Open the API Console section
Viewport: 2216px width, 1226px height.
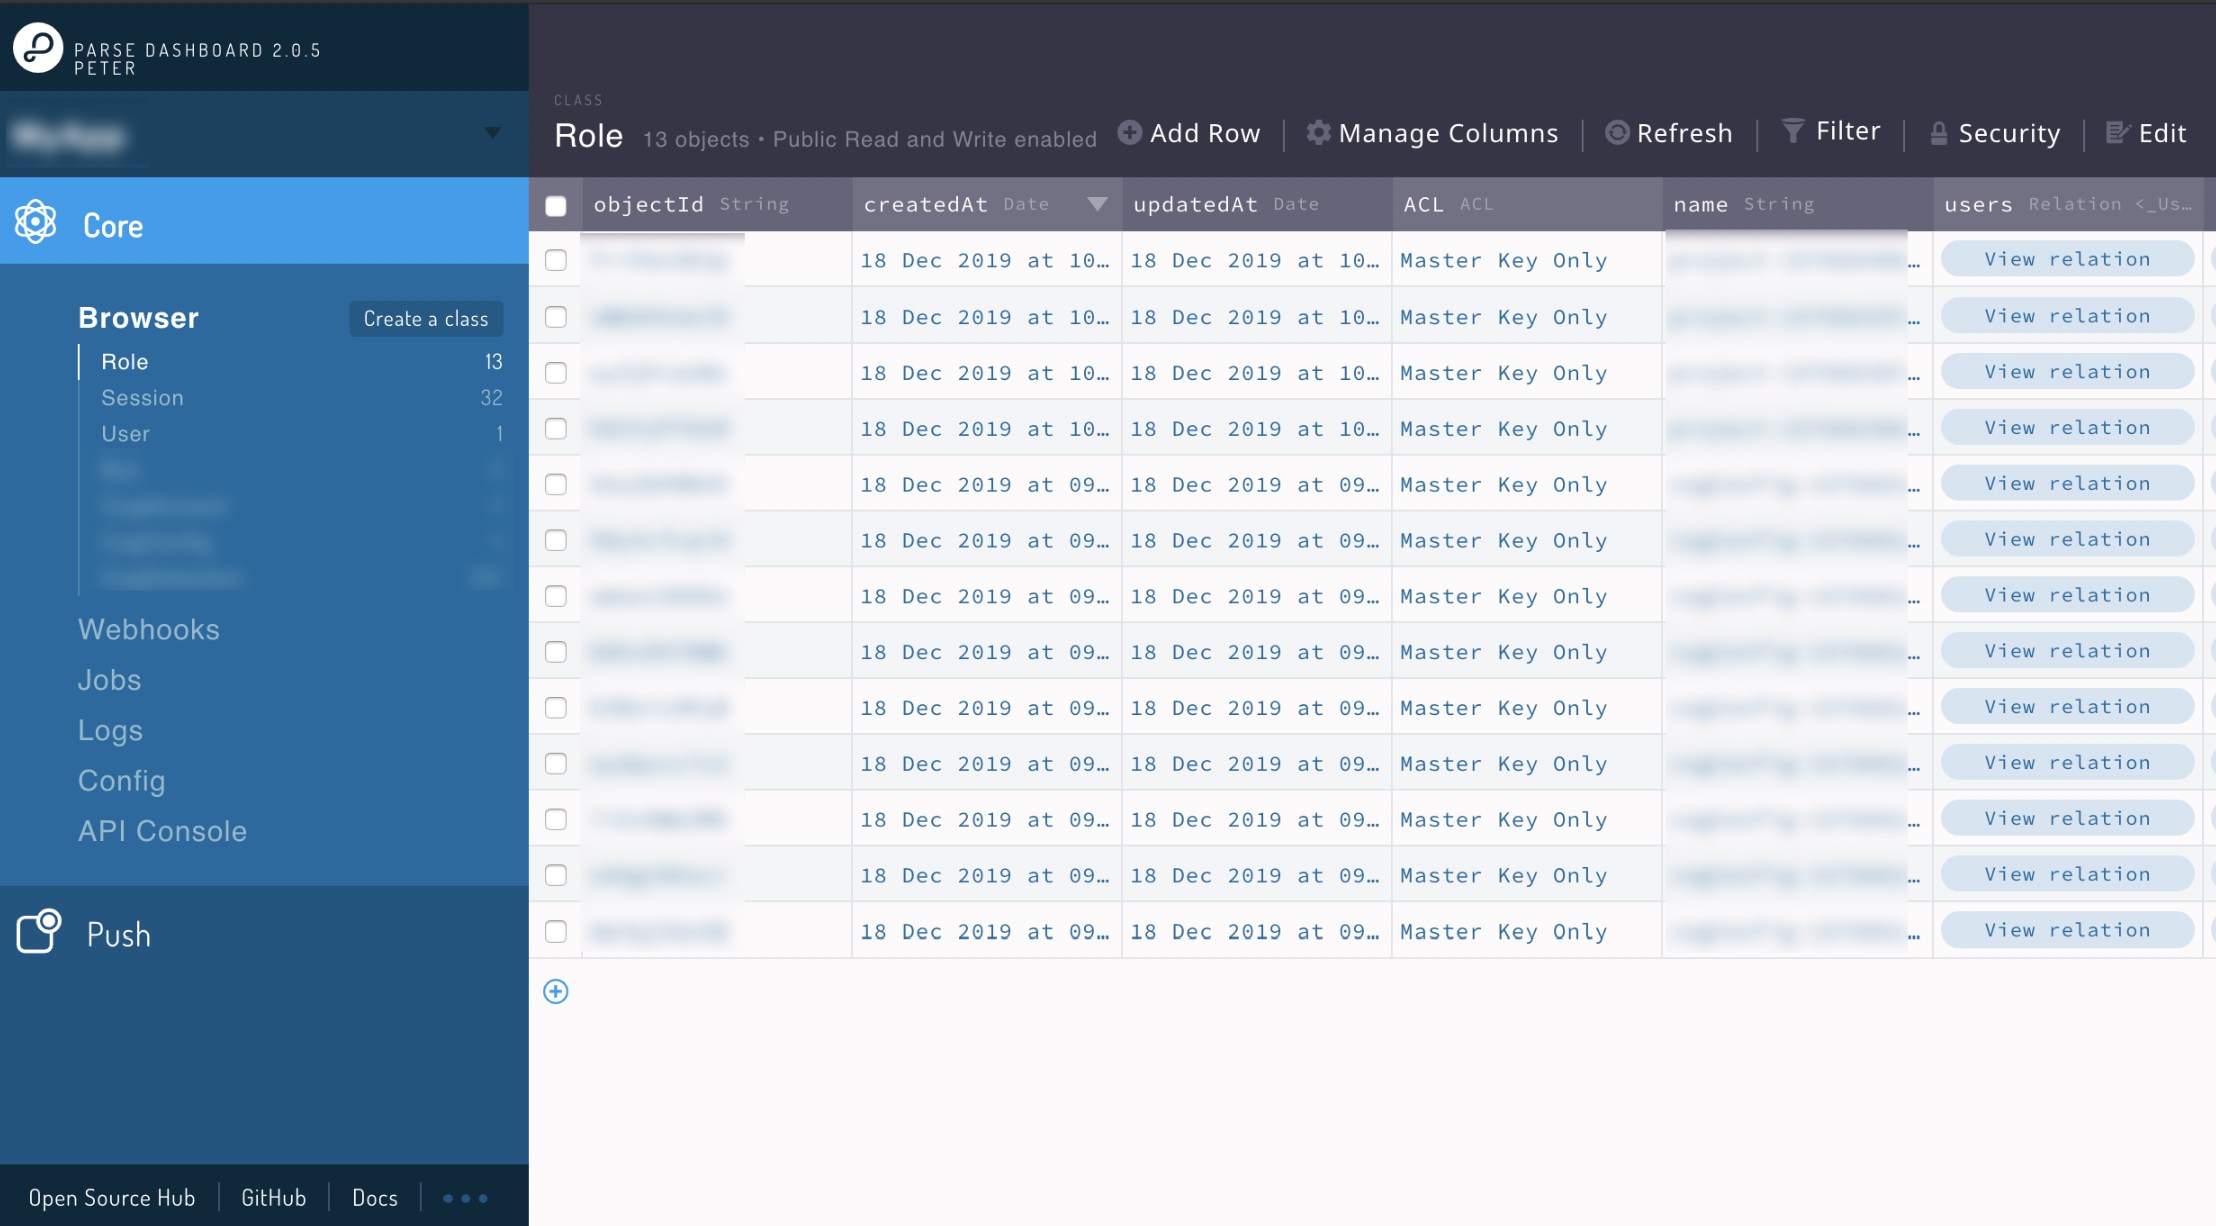(163, 830)
